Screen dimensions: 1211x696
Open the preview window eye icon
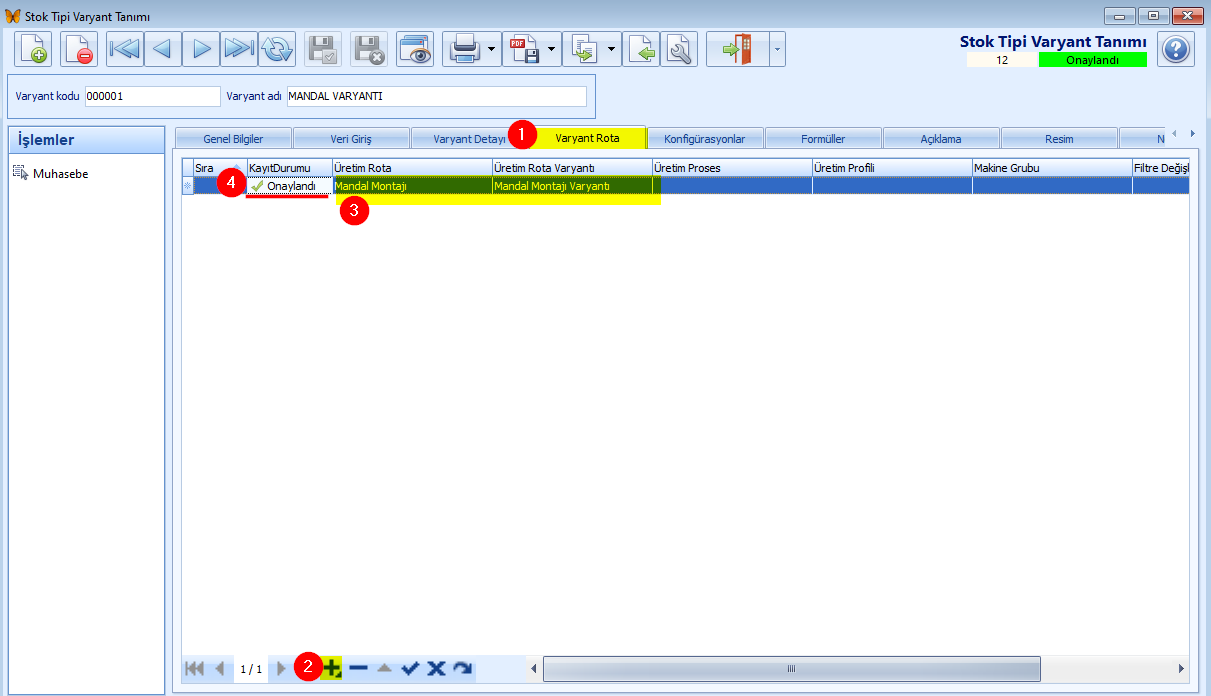[415, 49]
